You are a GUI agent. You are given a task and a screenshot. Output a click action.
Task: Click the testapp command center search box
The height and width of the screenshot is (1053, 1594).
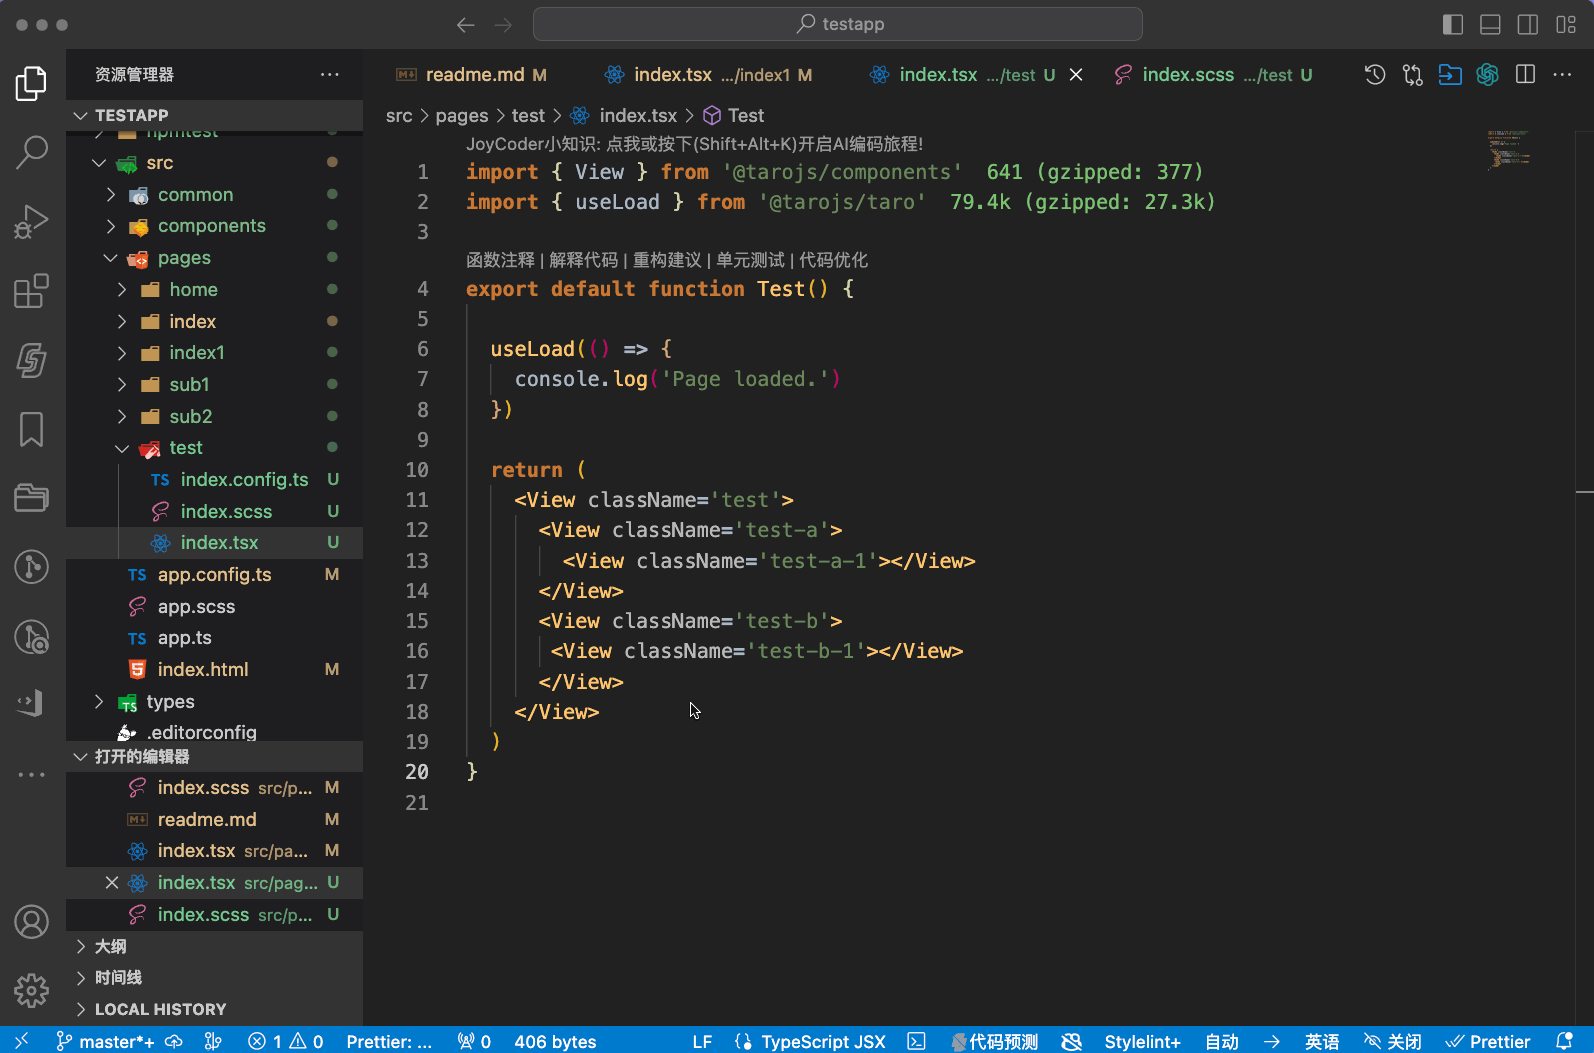point(838,24)
